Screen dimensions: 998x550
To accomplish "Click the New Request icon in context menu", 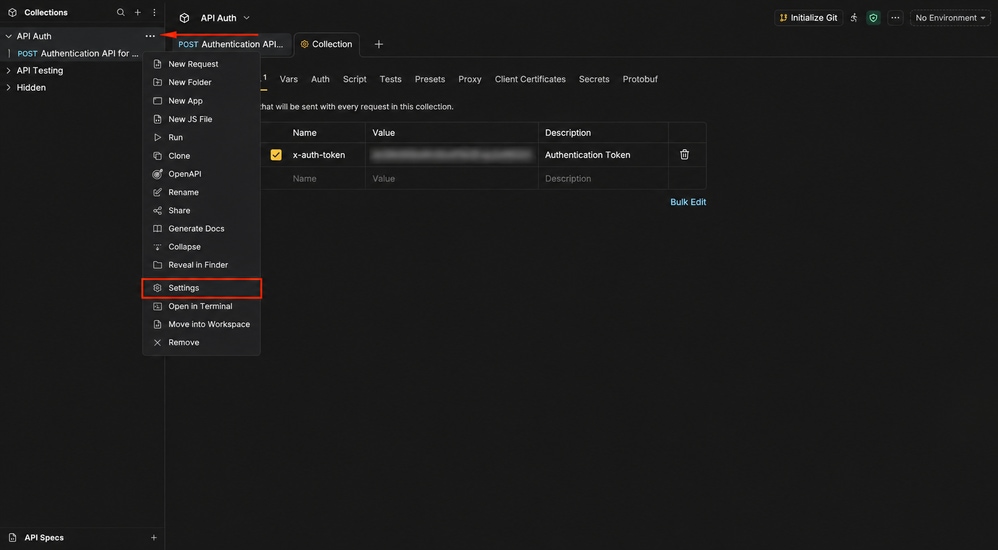I will (x=157, y=64).
